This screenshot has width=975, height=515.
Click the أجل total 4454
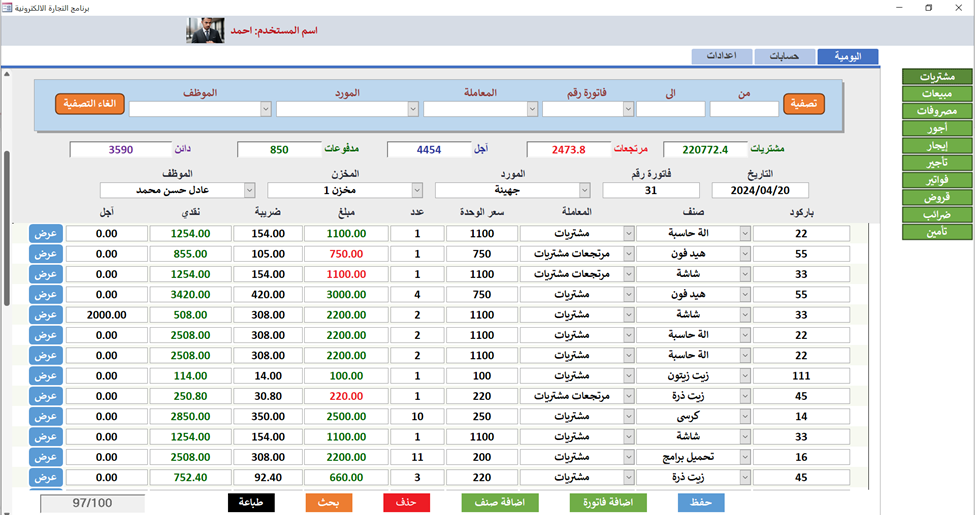429,149
